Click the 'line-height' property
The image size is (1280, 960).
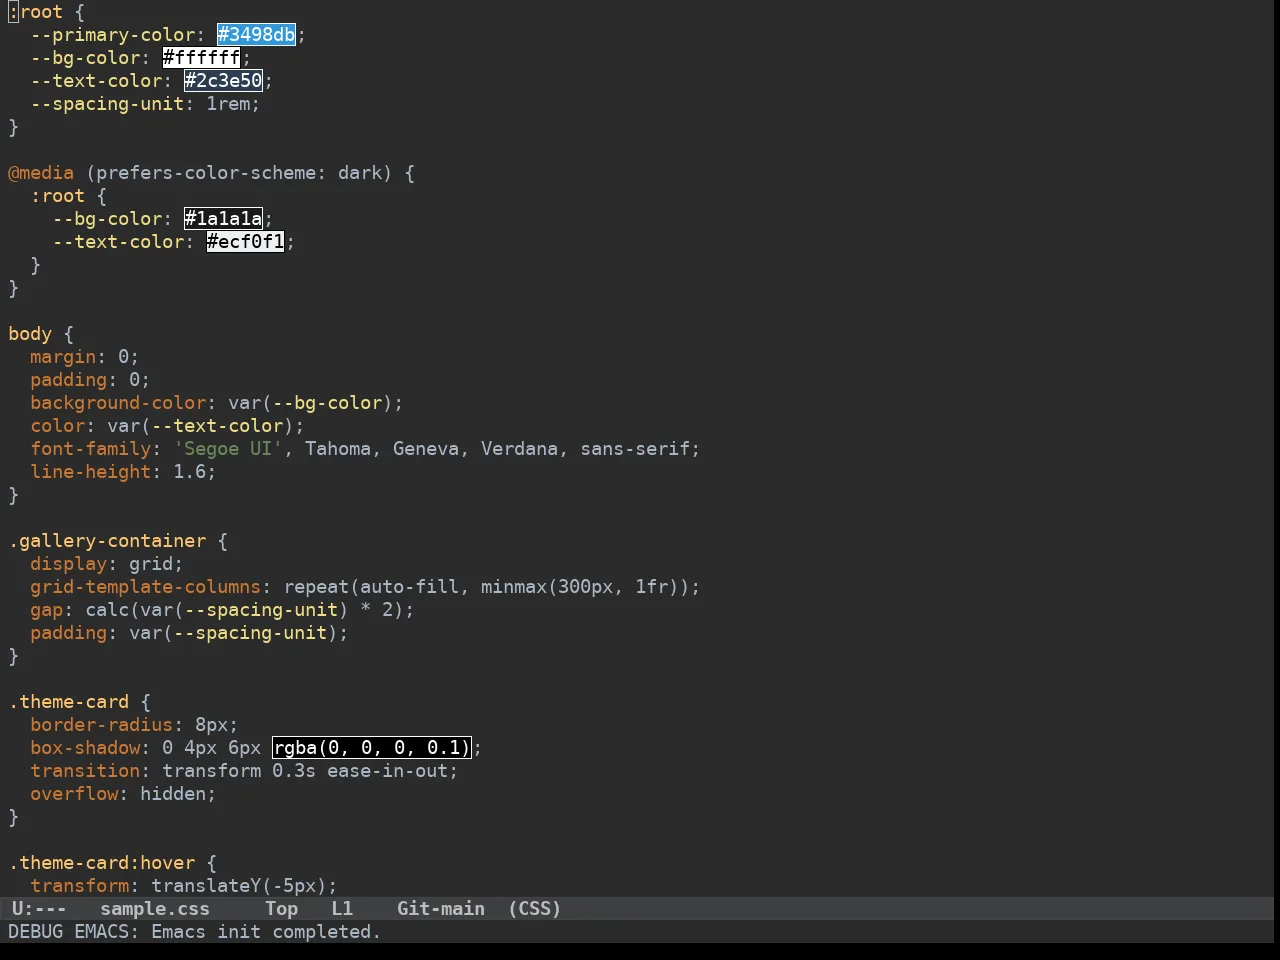(x=91, y=472)
